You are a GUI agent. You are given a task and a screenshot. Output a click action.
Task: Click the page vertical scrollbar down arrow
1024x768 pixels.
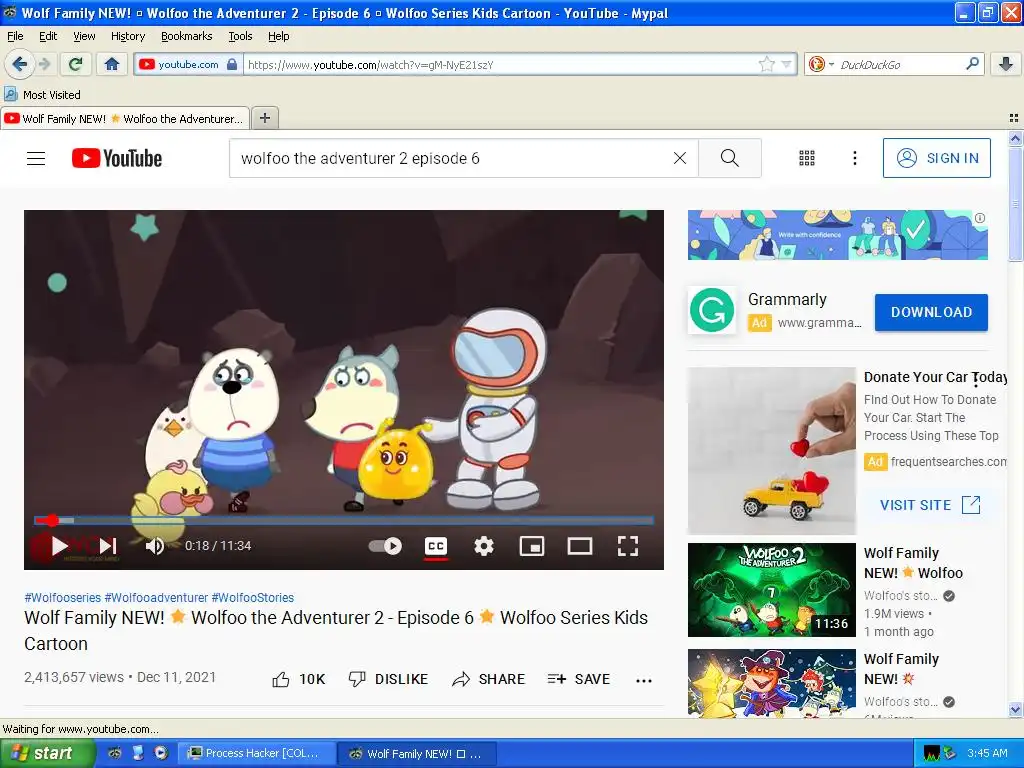[1014, 709]
